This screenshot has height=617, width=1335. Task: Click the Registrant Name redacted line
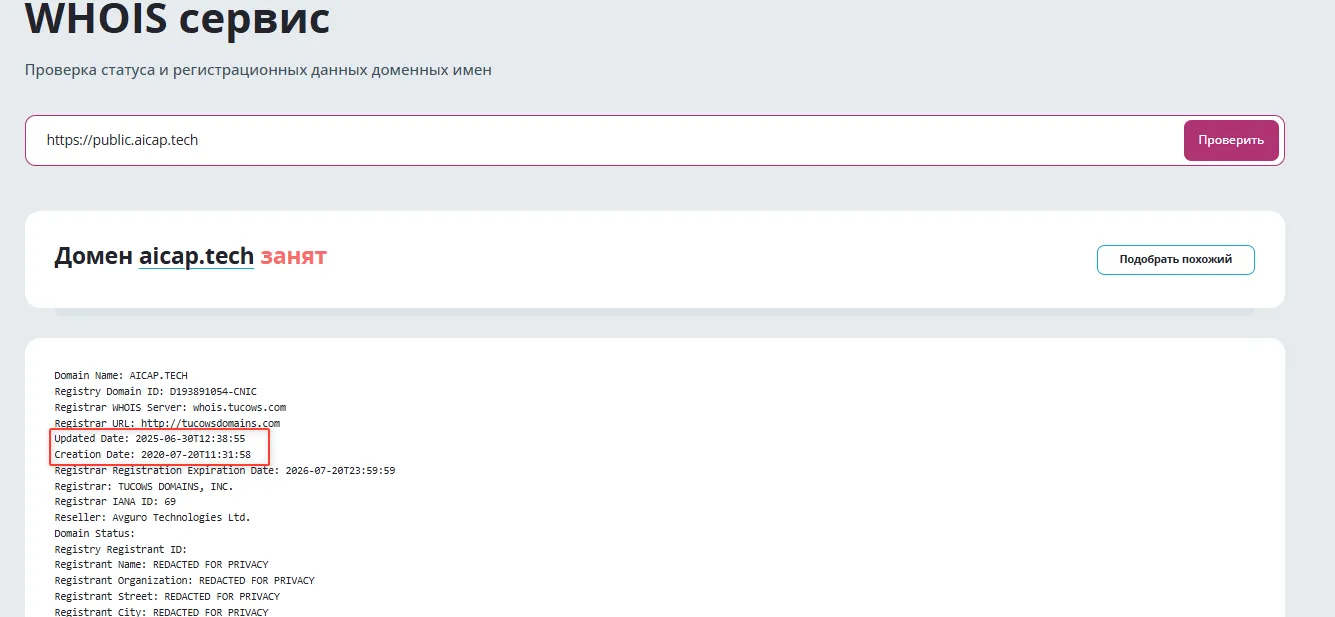(x=161, y=565)
